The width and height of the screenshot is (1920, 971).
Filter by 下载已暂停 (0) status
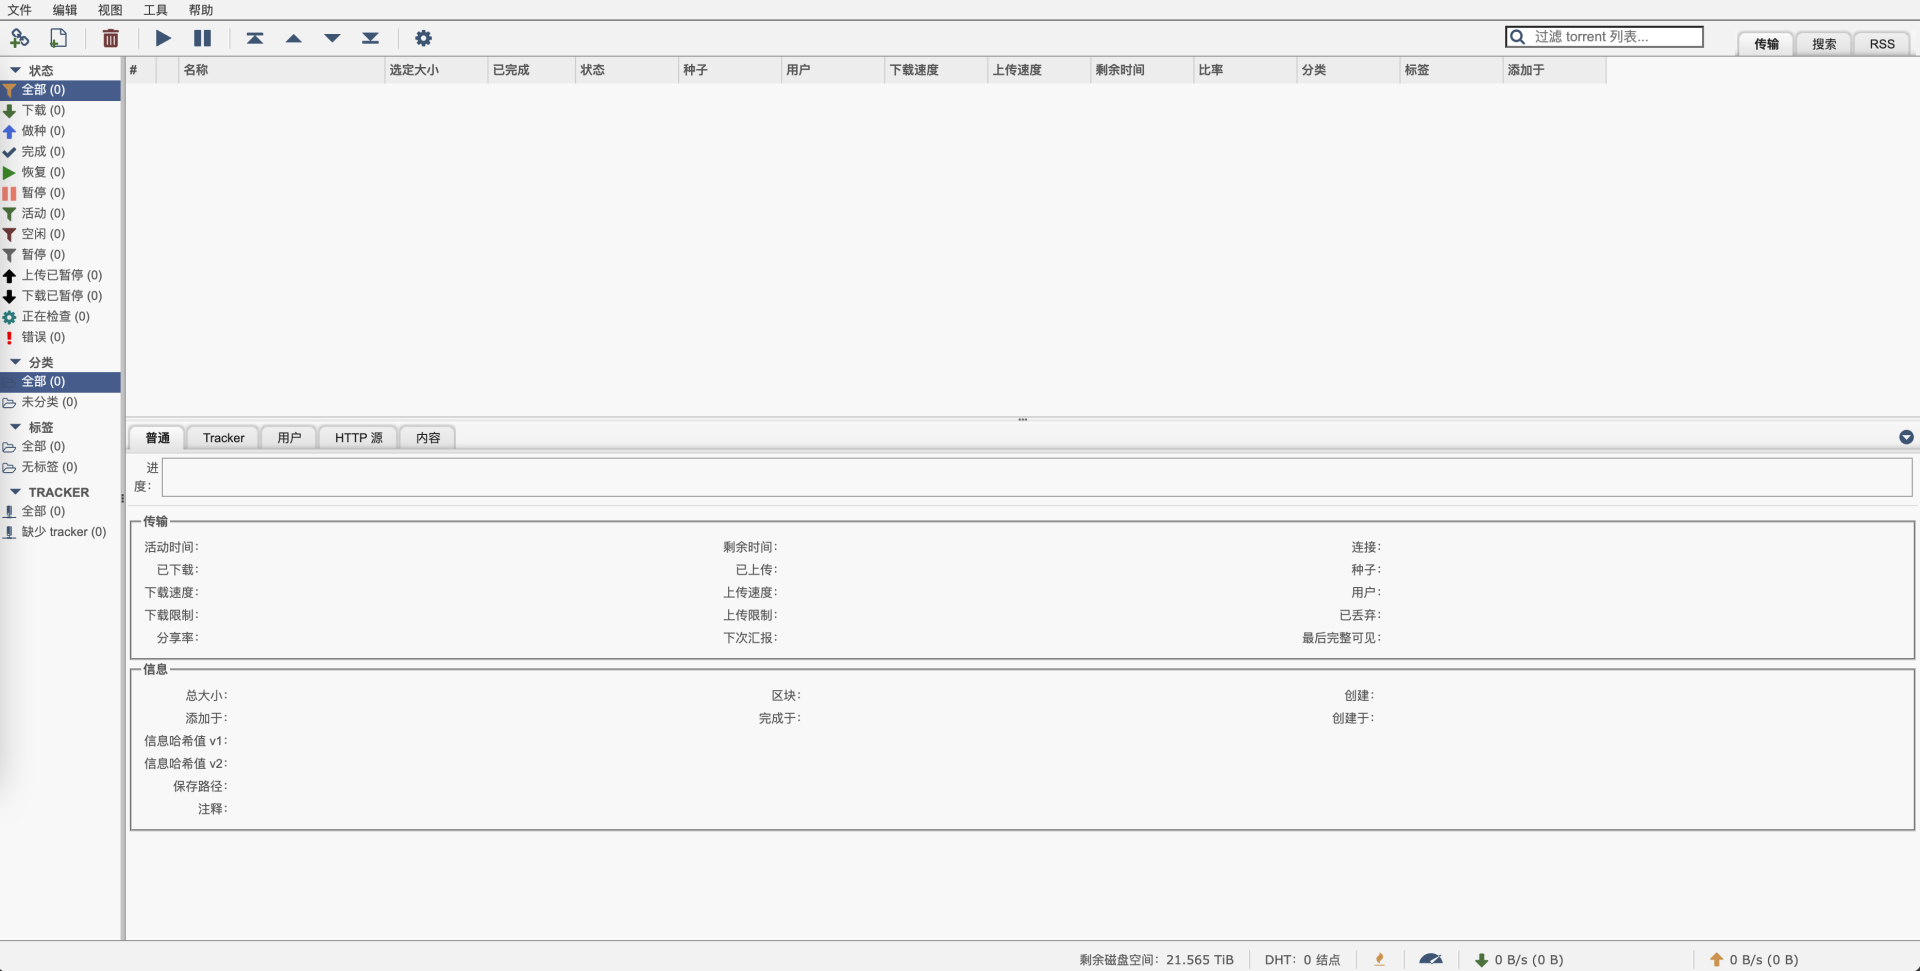click(x=60, y=296)
